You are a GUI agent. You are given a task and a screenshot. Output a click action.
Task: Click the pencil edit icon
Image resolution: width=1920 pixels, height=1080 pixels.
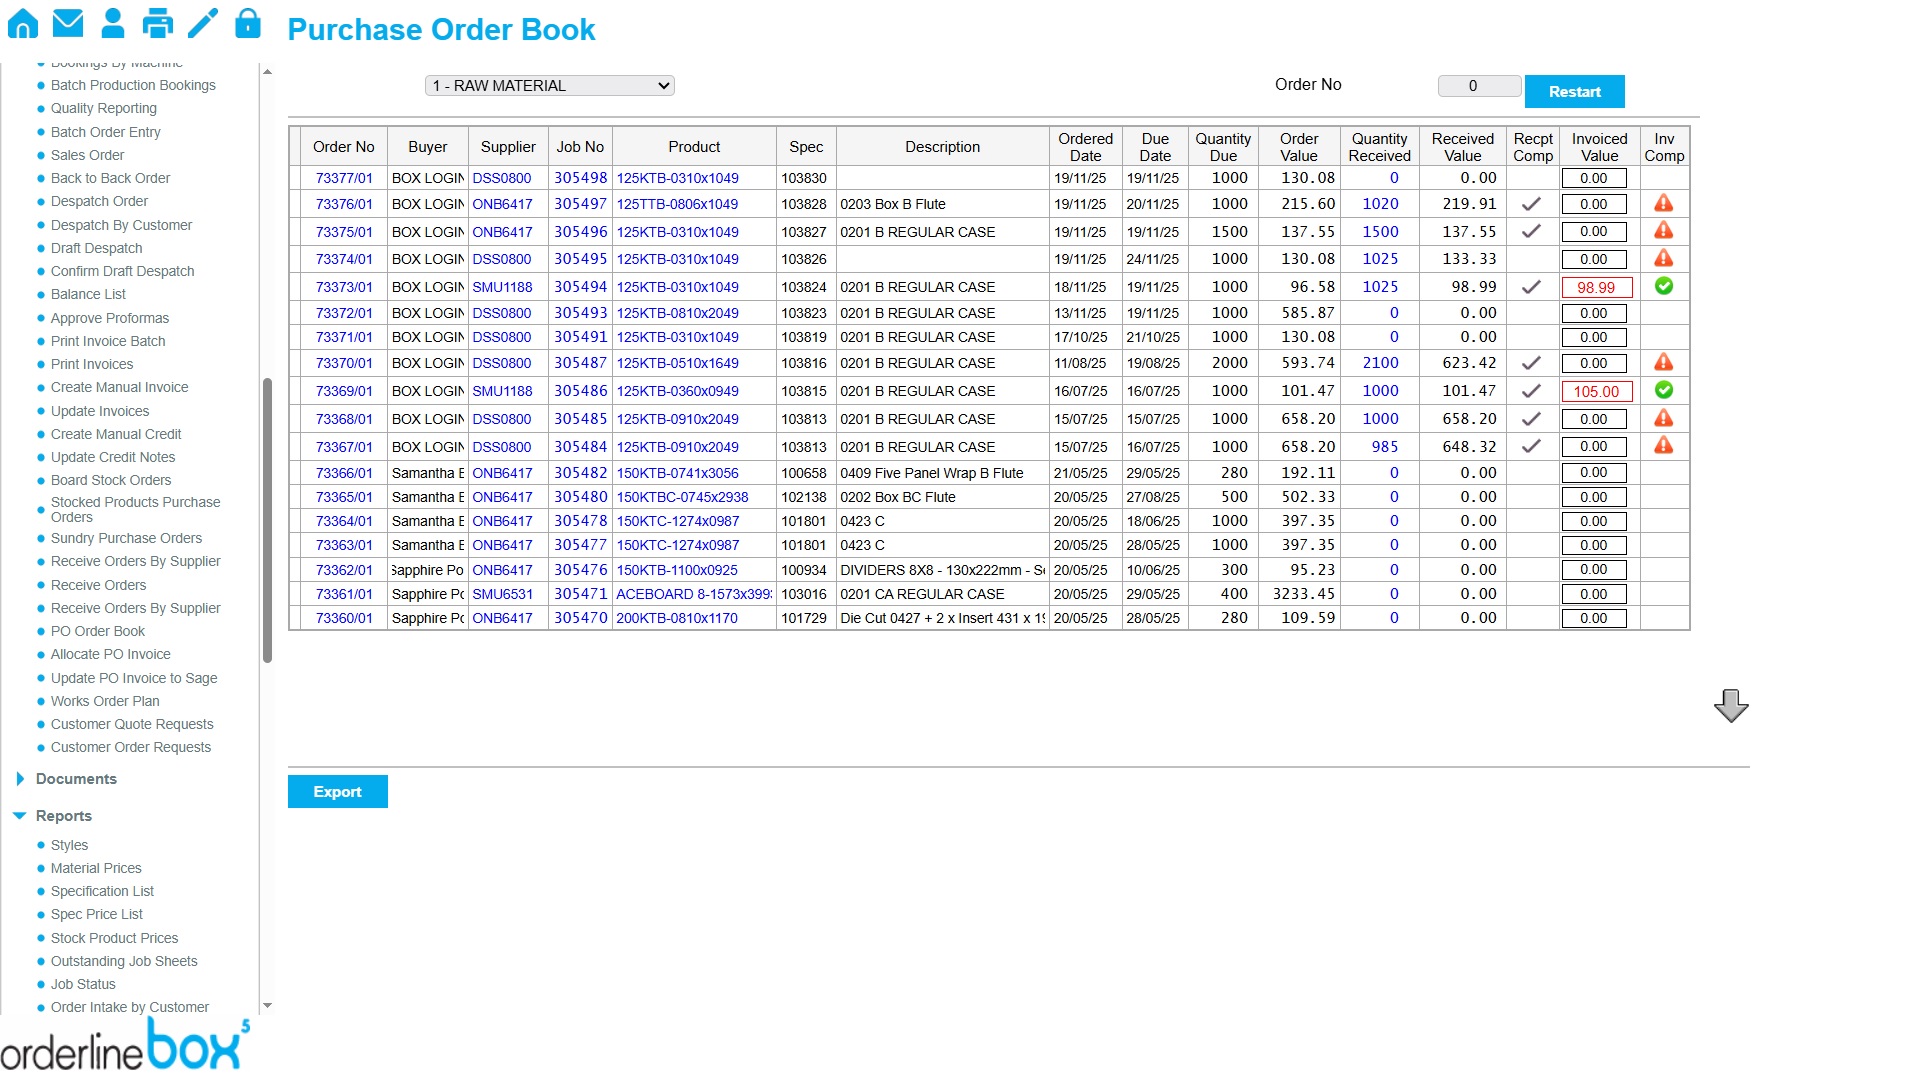[203, 23]
